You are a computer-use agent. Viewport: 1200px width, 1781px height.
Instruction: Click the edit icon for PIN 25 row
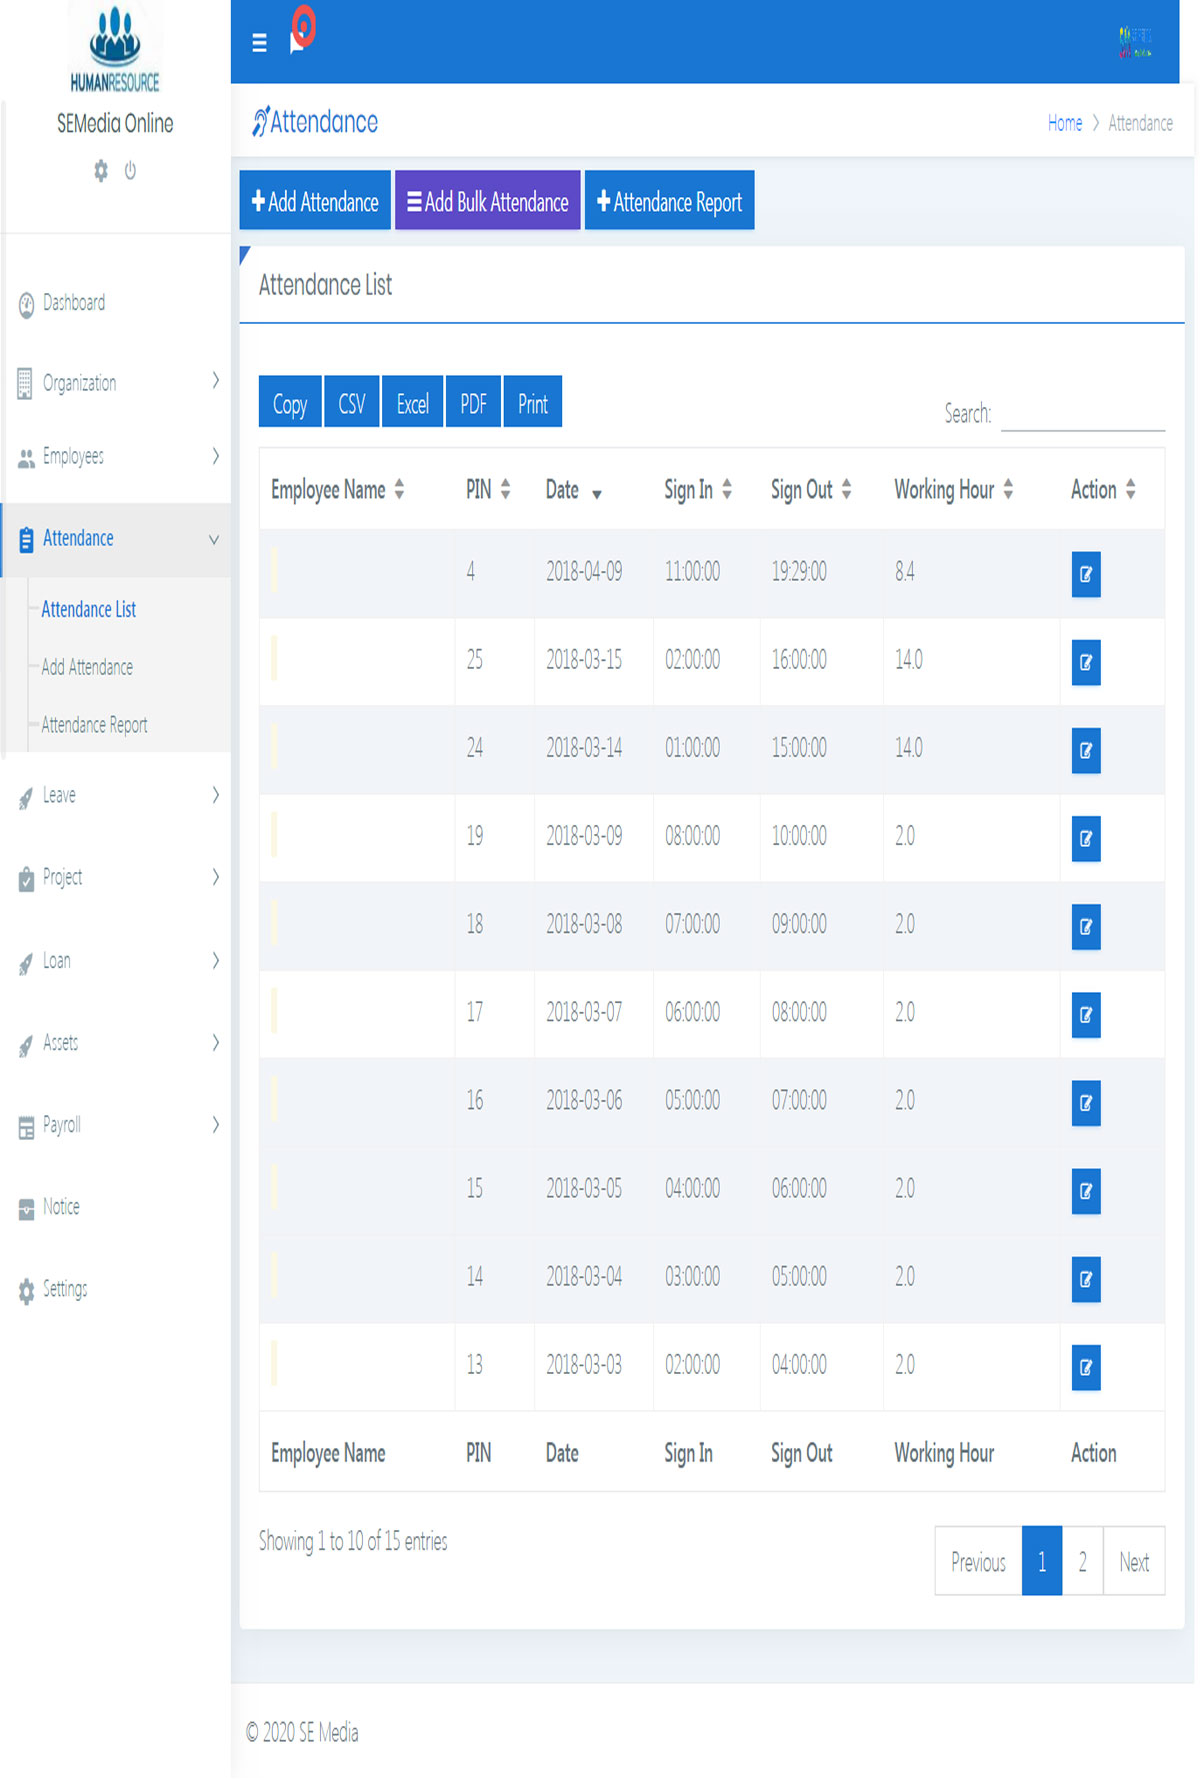pyautogui.click(x=1086, y=662)
